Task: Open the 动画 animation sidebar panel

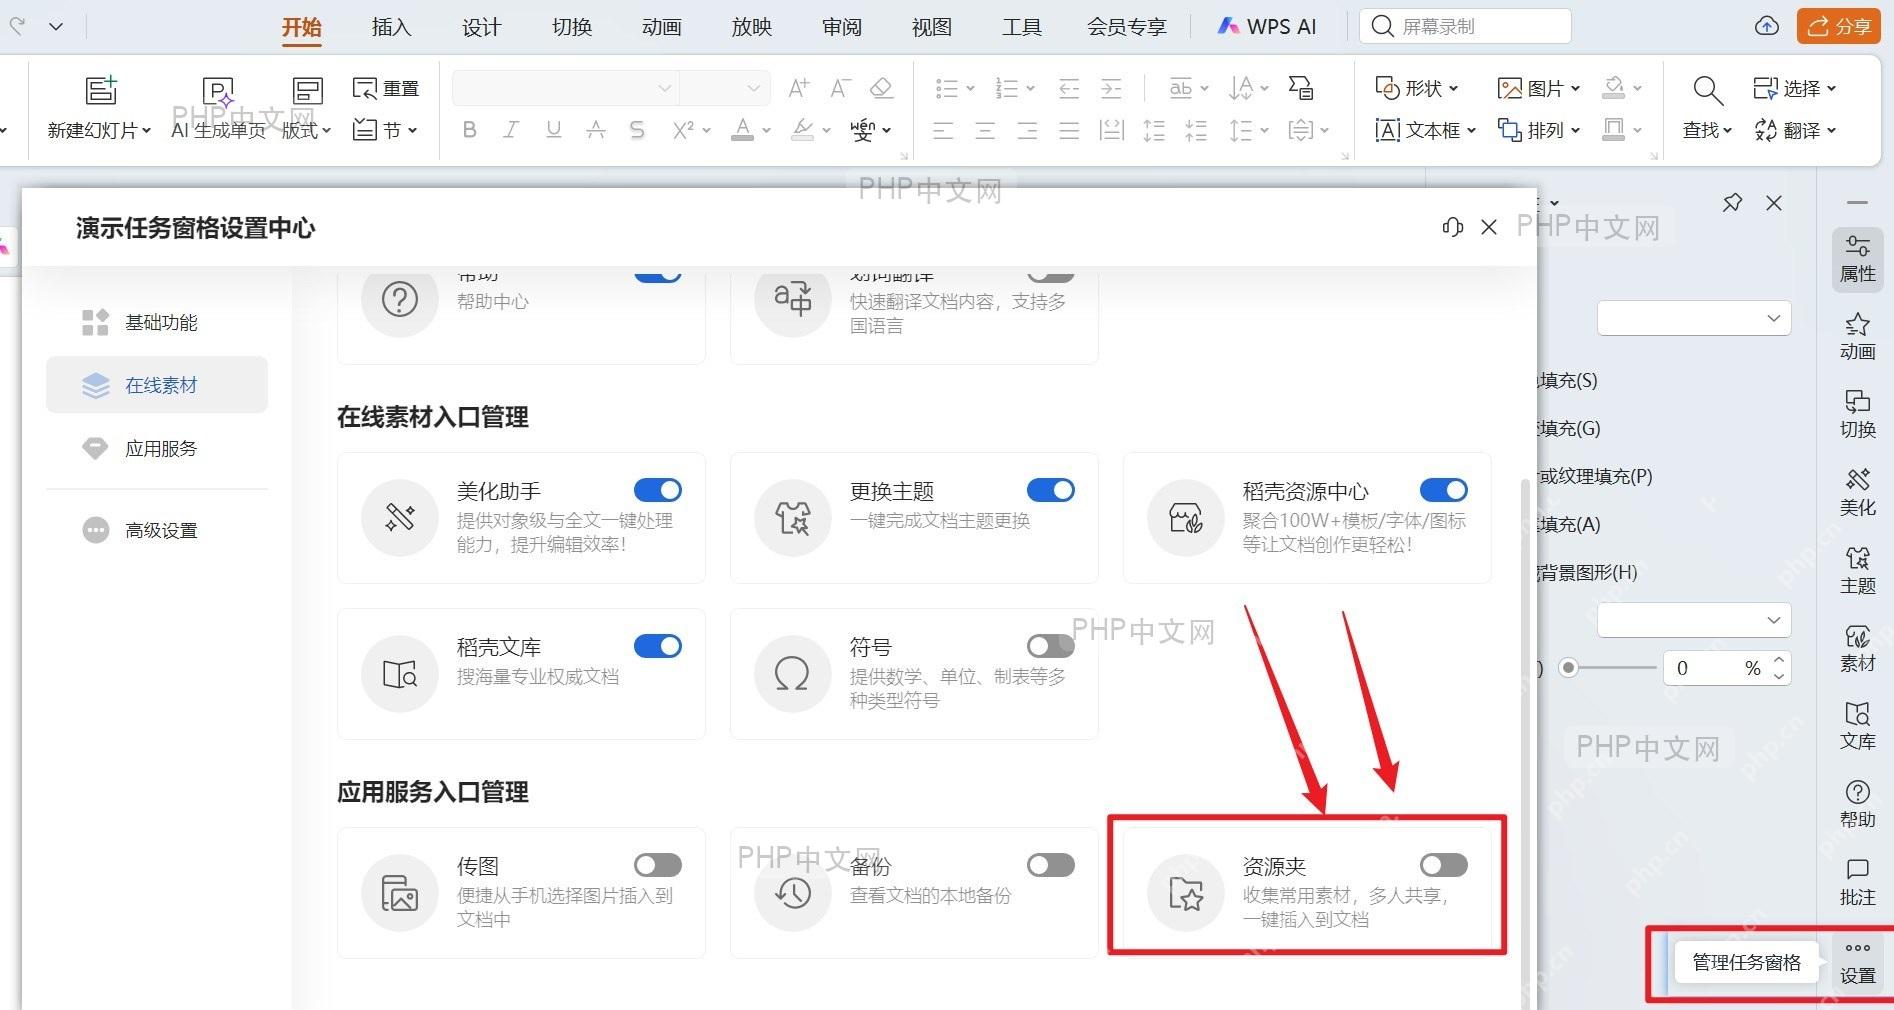Action: 1857,337
